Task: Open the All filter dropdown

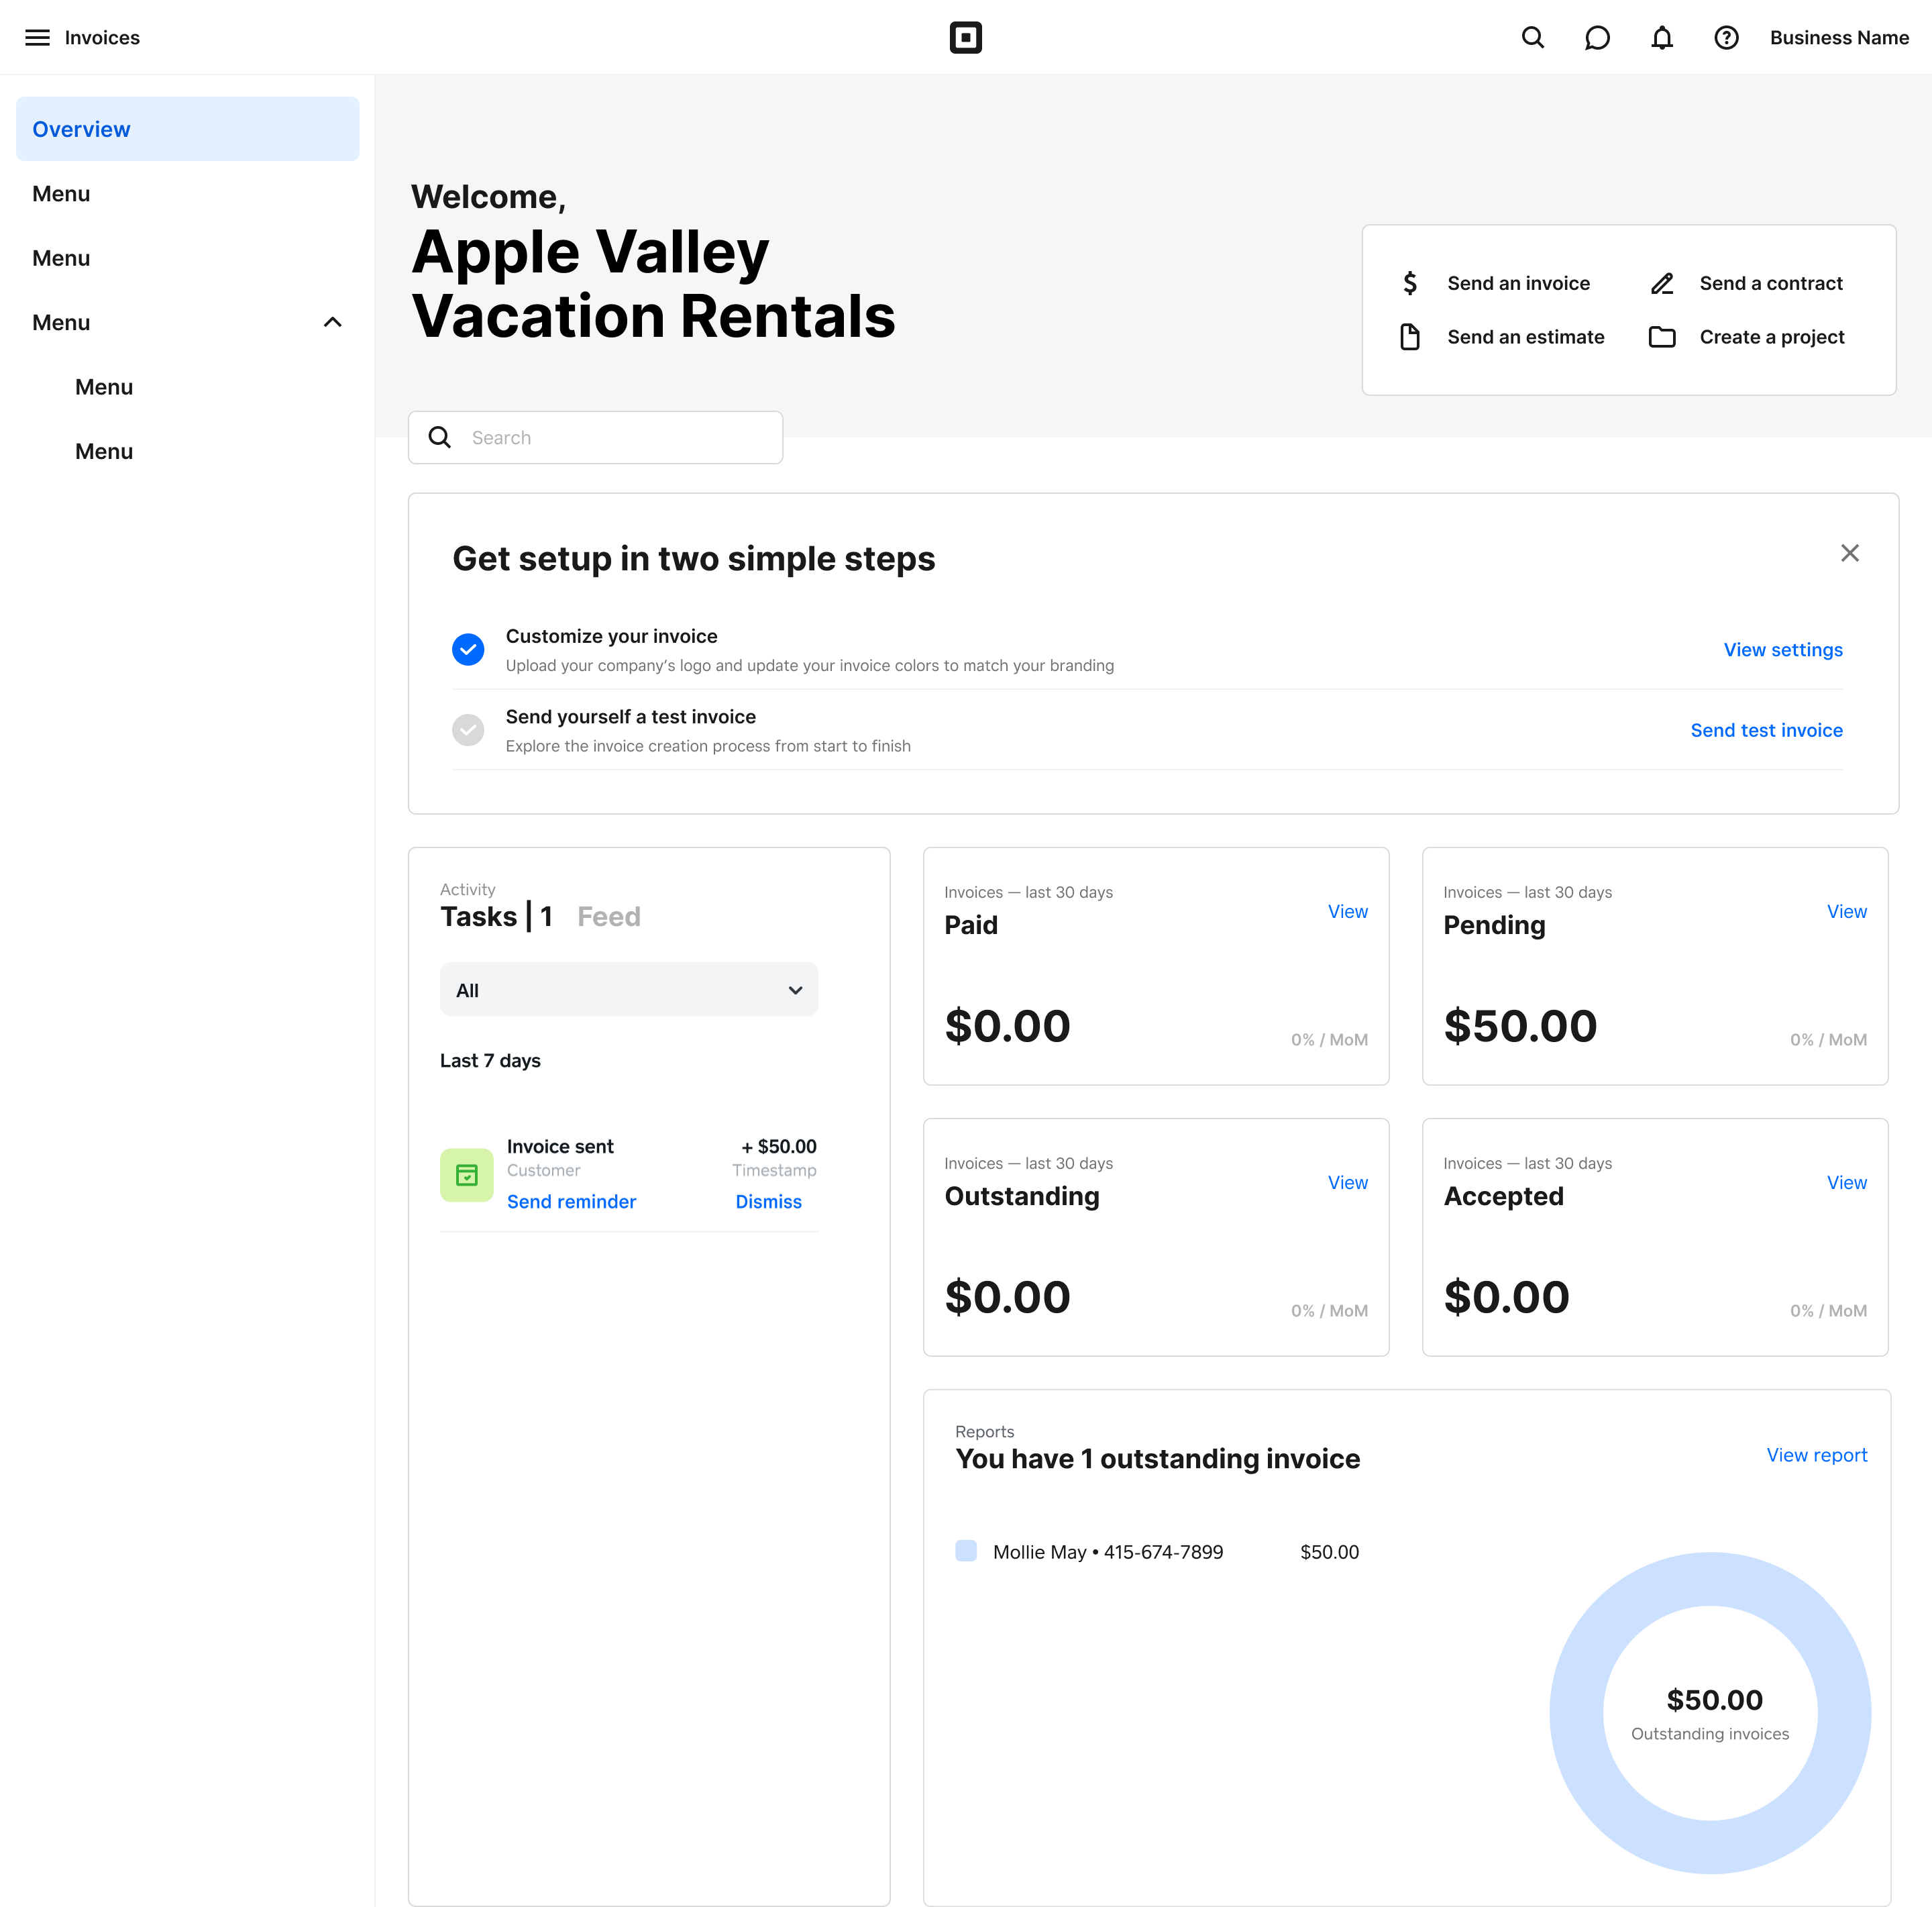Action: tap(629, 990)
